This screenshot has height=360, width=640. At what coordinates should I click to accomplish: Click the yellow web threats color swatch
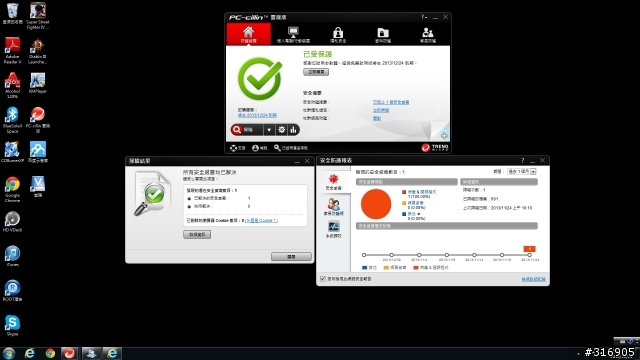(404, 203)
